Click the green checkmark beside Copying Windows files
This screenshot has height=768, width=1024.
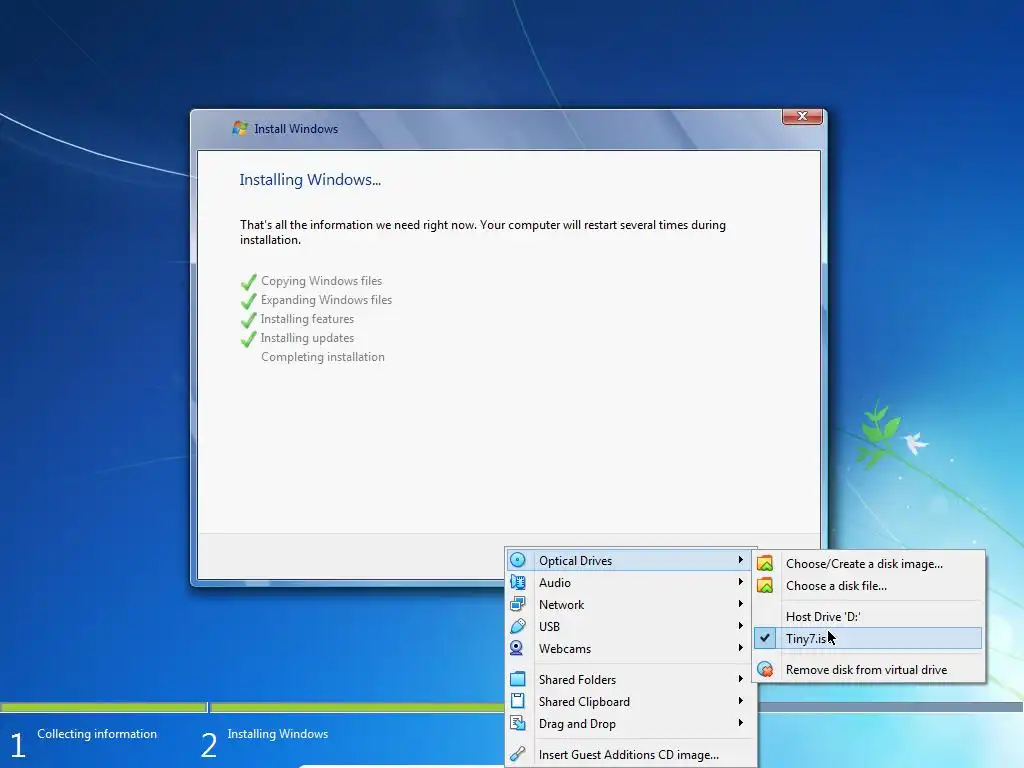(248, 282)
